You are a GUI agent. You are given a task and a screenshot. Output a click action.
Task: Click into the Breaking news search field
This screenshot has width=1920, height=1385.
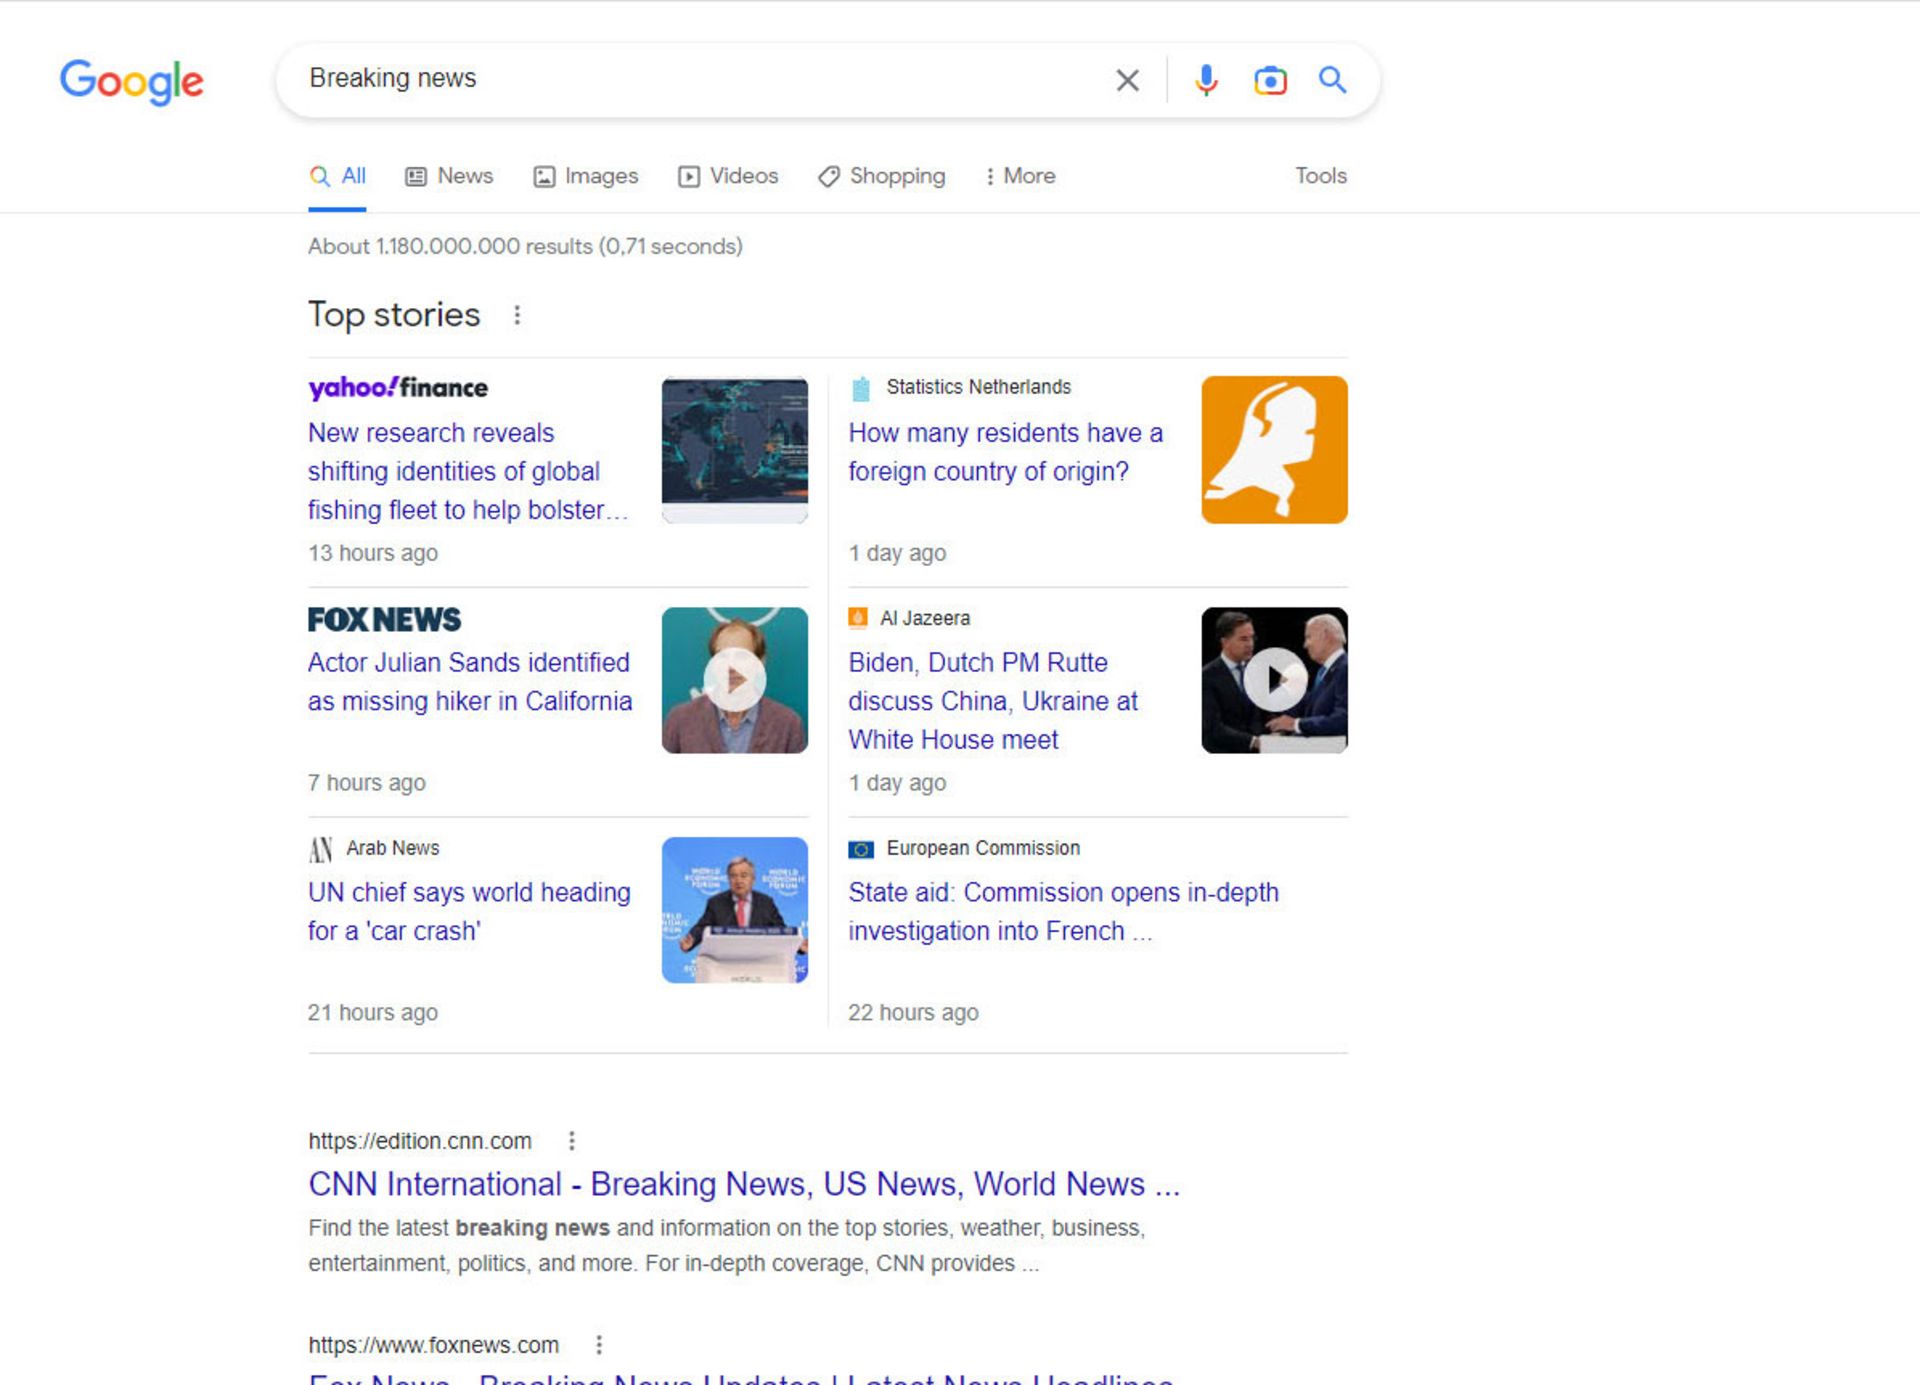tap(700, 78)
